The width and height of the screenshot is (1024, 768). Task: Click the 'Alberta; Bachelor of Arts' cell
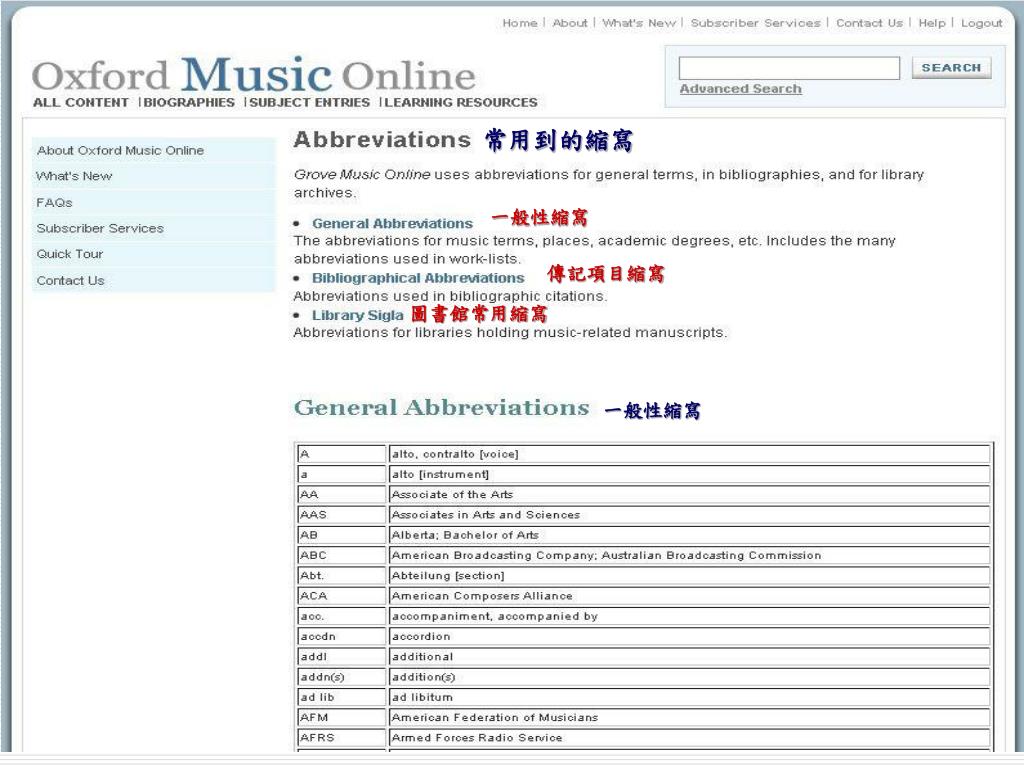pyautogui.click(x=689, y=535)
